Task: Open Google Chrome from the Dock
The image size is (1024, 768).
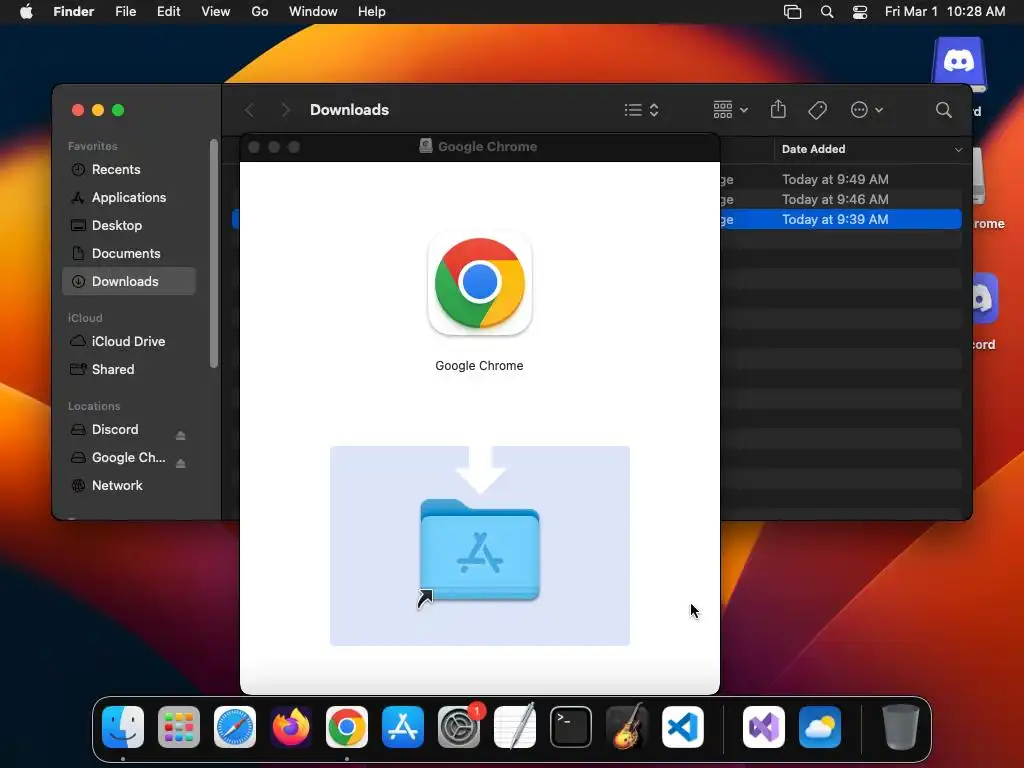Action: point(347,727)
